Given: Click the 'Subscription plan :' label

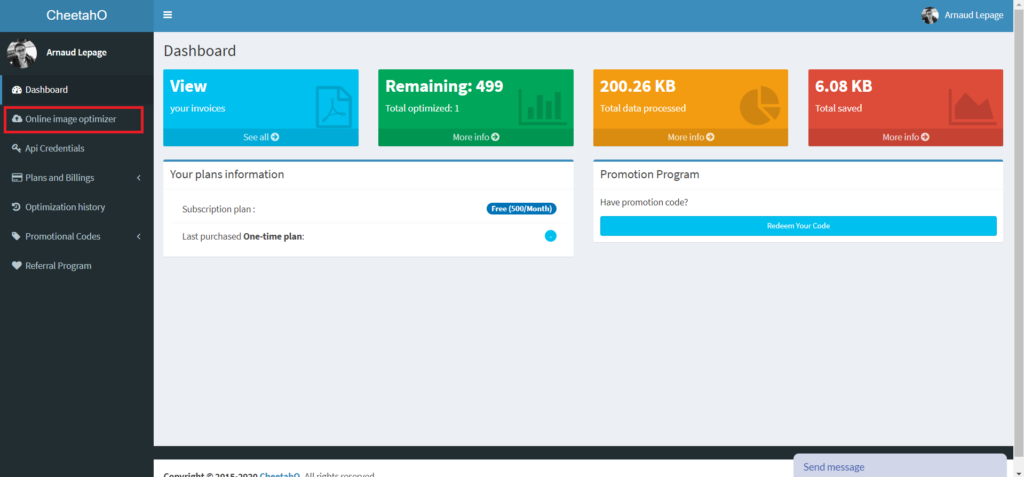Looking at the screenshot, I should click(219, 210).
